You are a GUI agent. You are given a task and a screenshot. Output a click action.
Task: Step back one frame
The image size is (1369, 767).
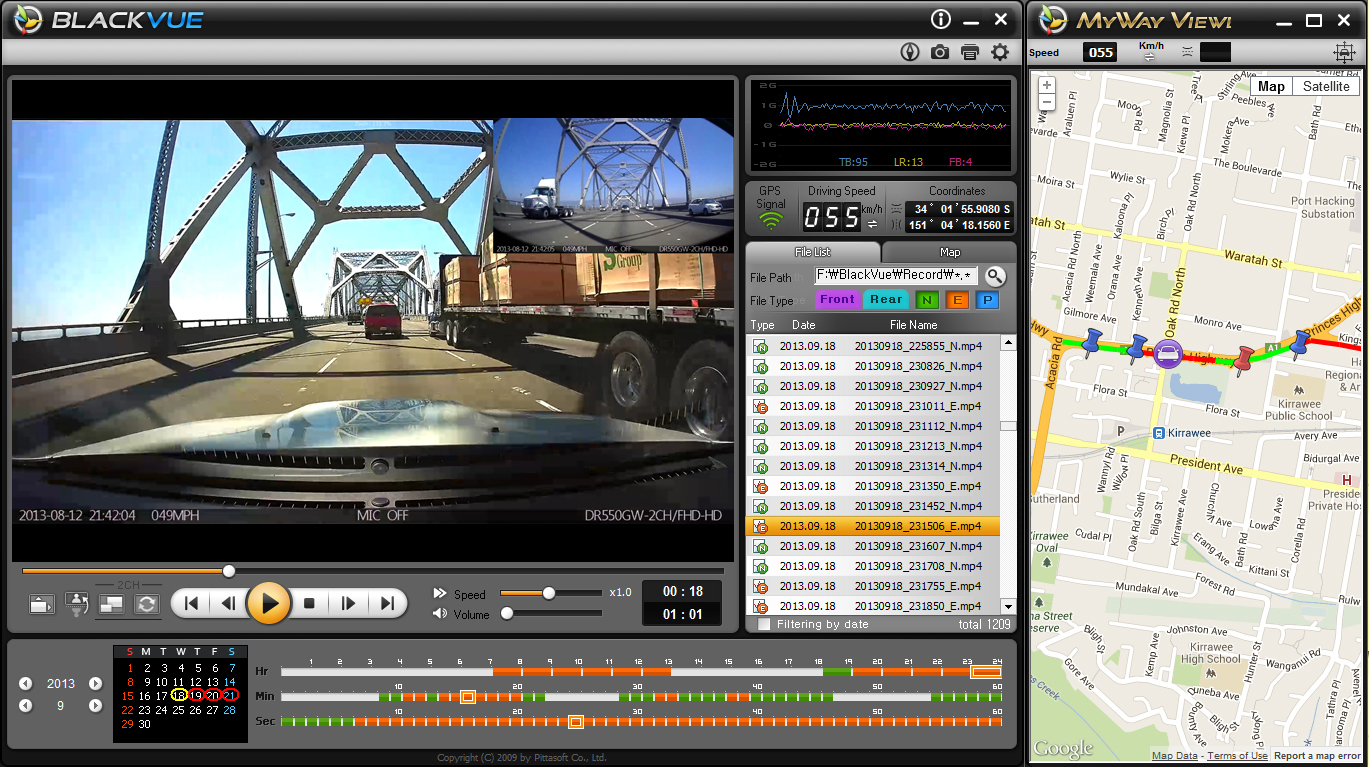coord(228,603)
